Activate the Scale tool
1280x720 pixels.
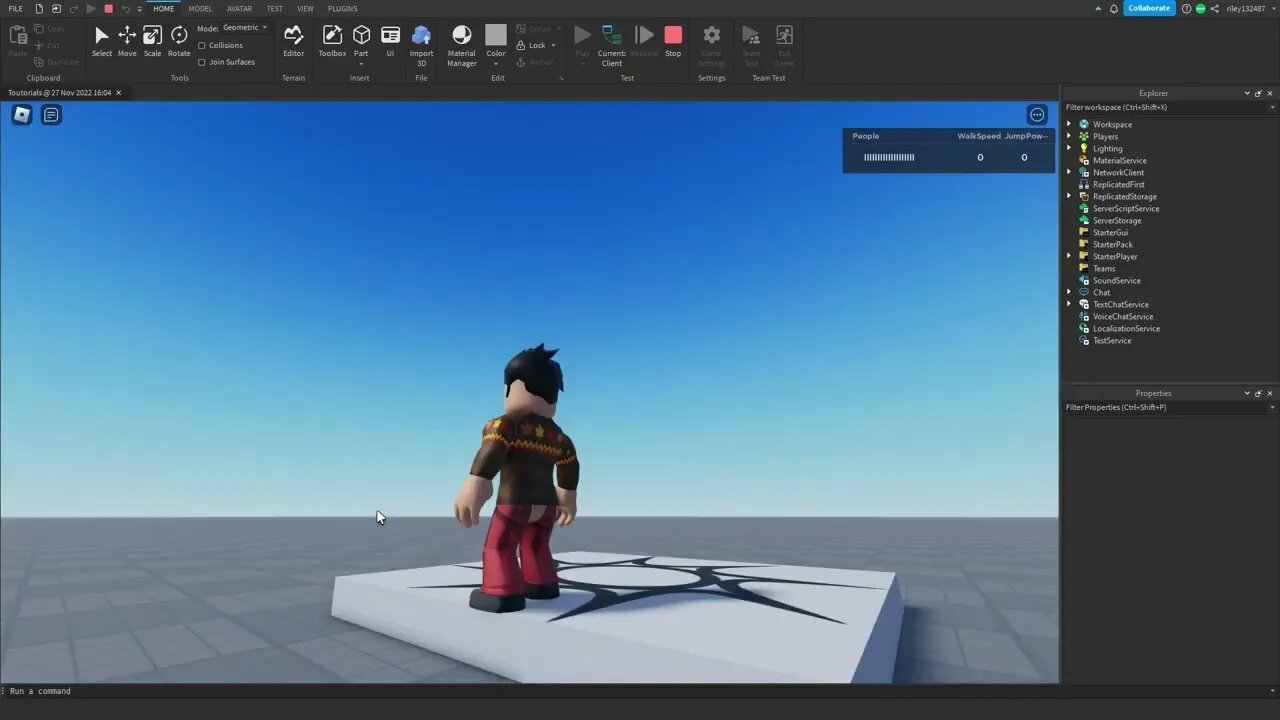pyautogui.click(x=152, y=41)
